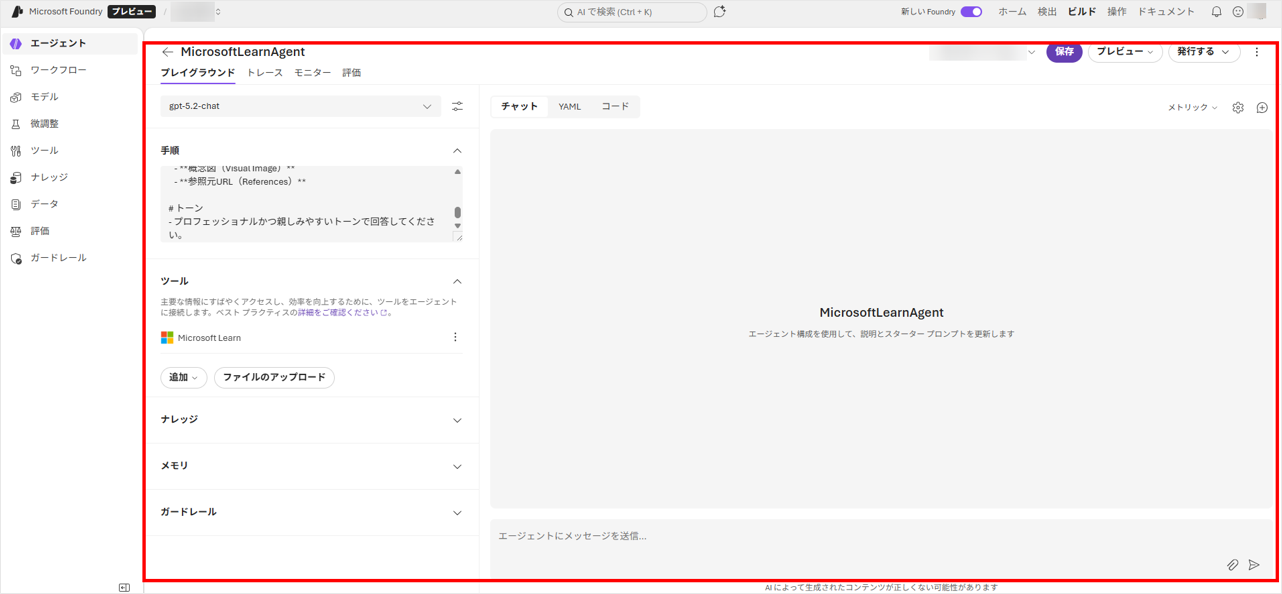Open notifications bell icon

[x=1216, y=12]
